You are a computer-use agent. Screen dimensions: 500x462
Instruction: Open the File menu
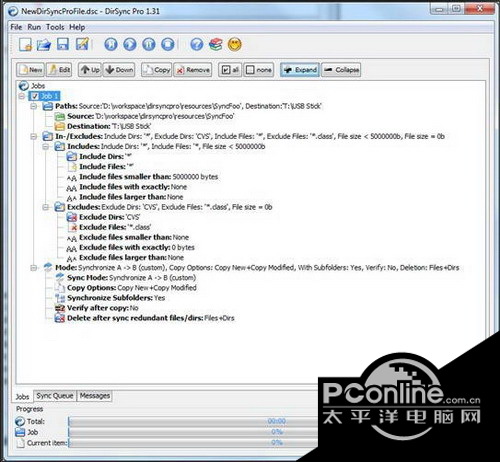coord(16,27)
